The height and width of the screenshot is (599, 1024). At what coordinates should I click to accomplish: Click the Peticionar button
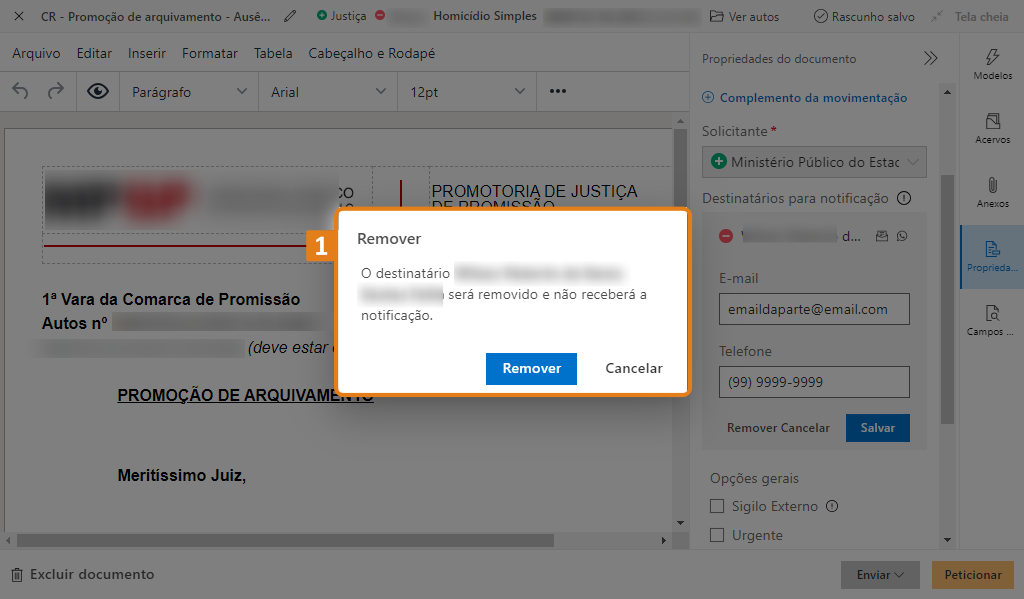pos(972,574)
